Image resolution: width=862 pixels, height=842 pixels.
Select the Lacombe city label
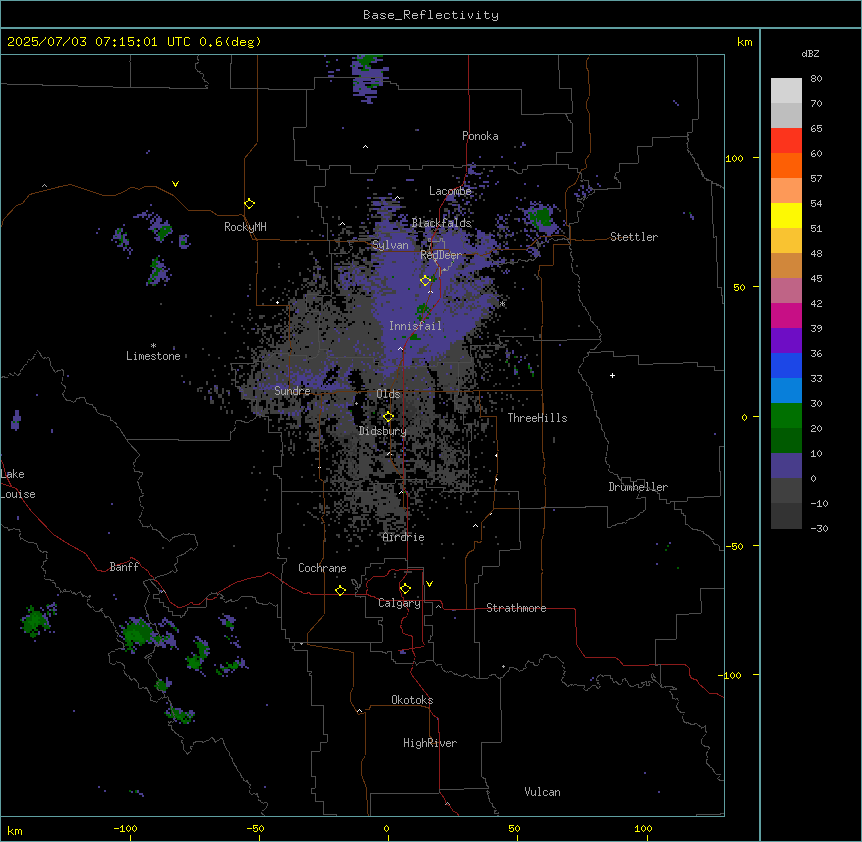point(450,191)
